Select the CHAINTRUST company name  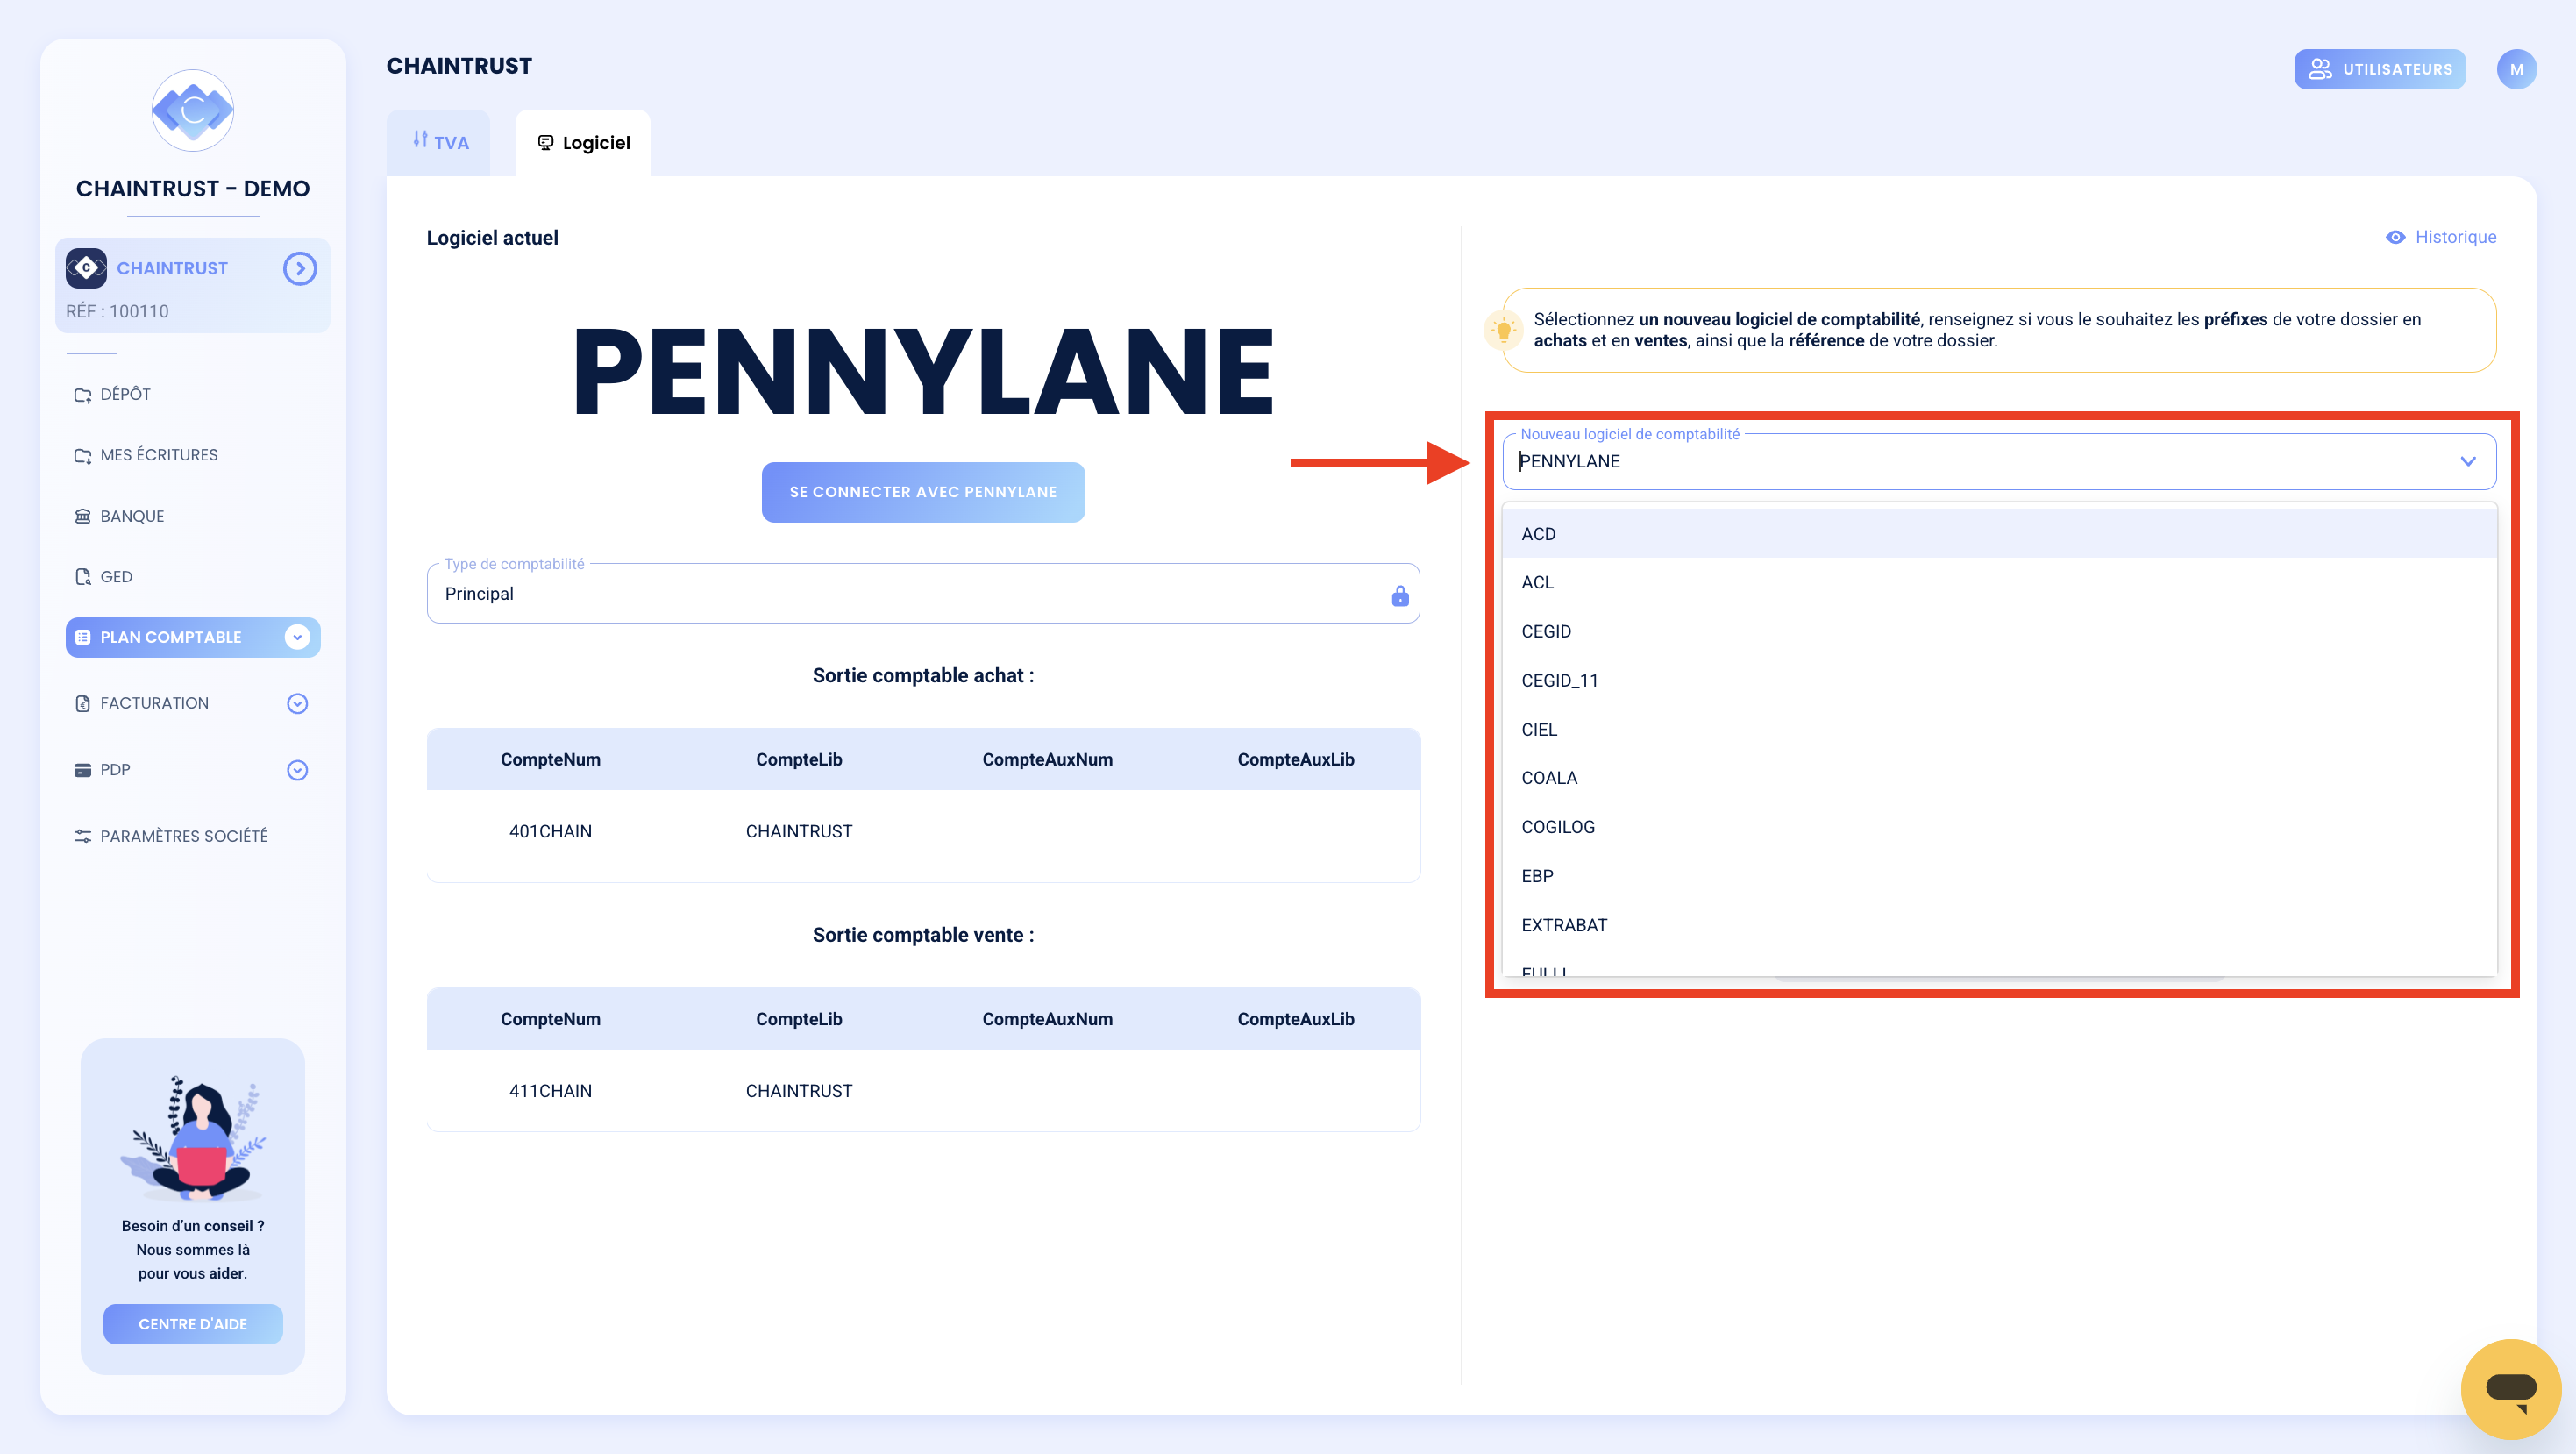(x=172, y=268)
